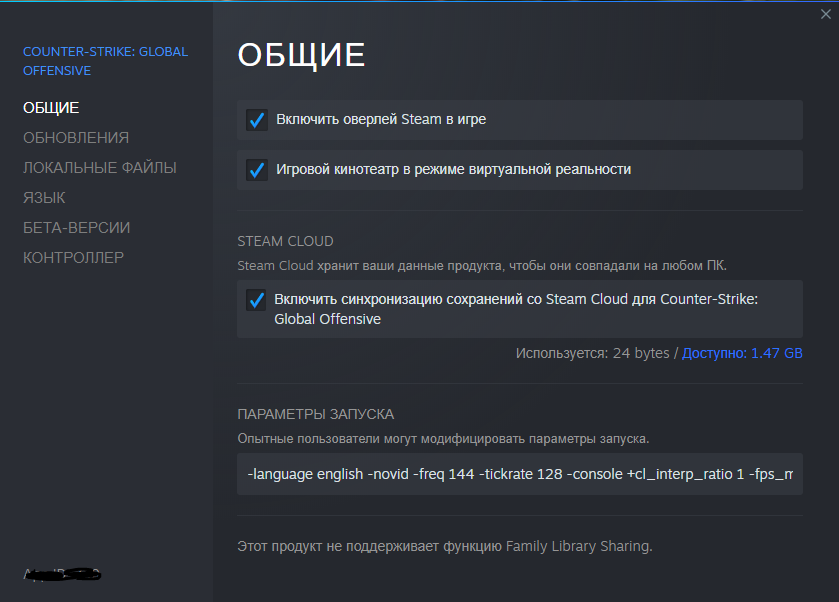The image size is (839, 602).
Task: Click the Family Library Sharing notice text
Action: click(x=445, y=546)
